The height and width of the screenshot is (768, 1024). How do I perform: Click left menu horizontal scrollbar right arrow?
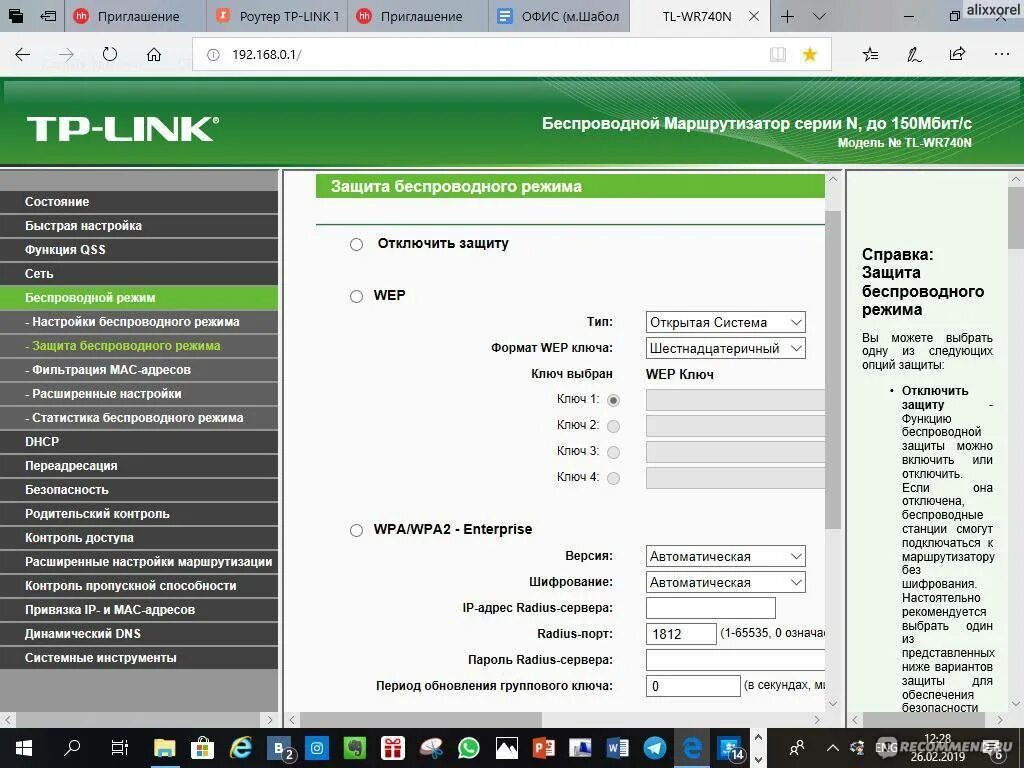pos(270,720)
